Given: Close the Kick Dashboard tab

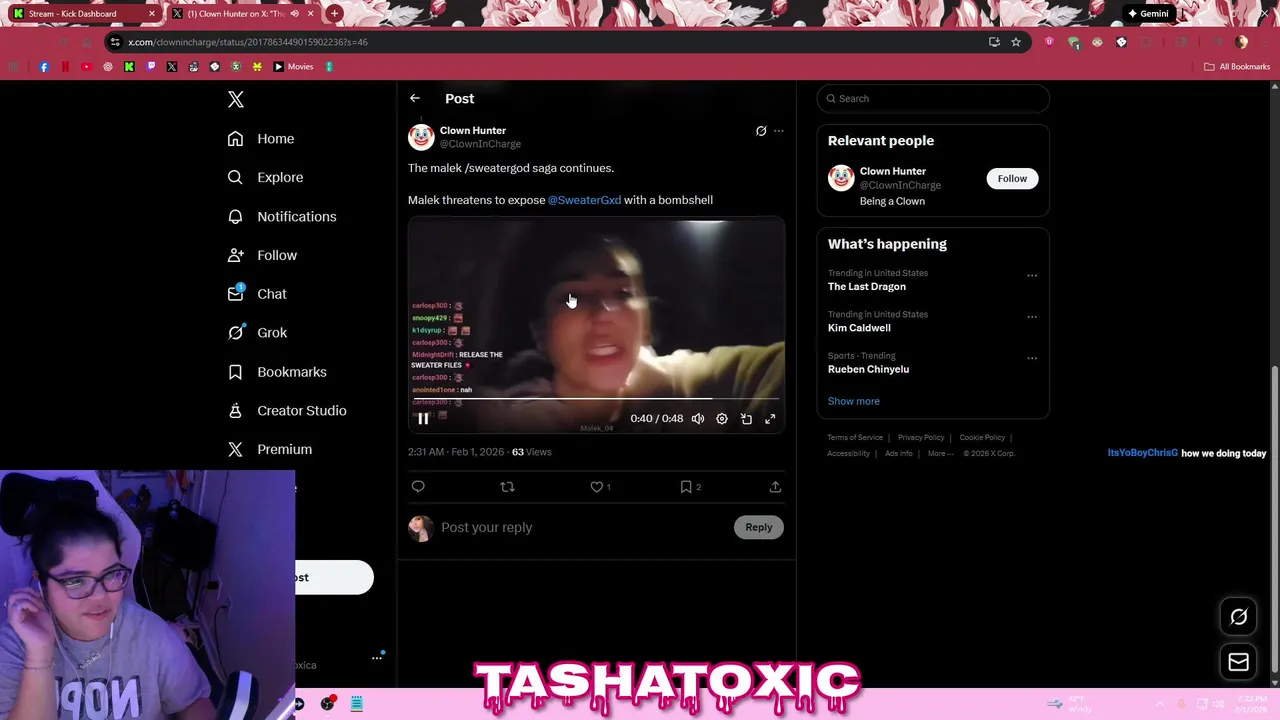Looking at the screenshot, I should click(152, 14).
